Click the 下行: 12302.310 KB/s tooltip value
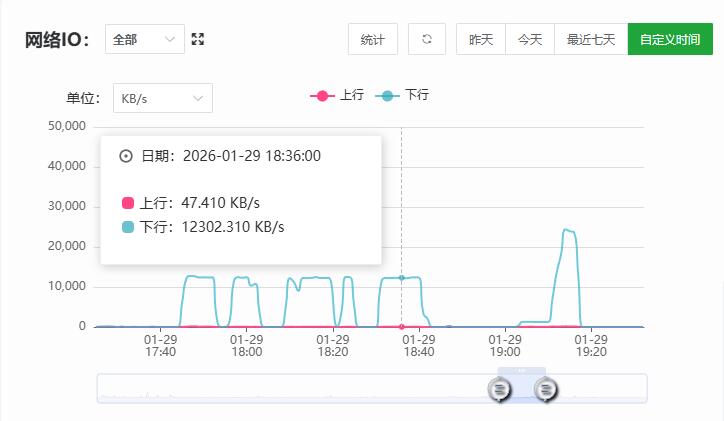Image resolution: width=724 pixels, height=421 pixels. tap(203, 227)
